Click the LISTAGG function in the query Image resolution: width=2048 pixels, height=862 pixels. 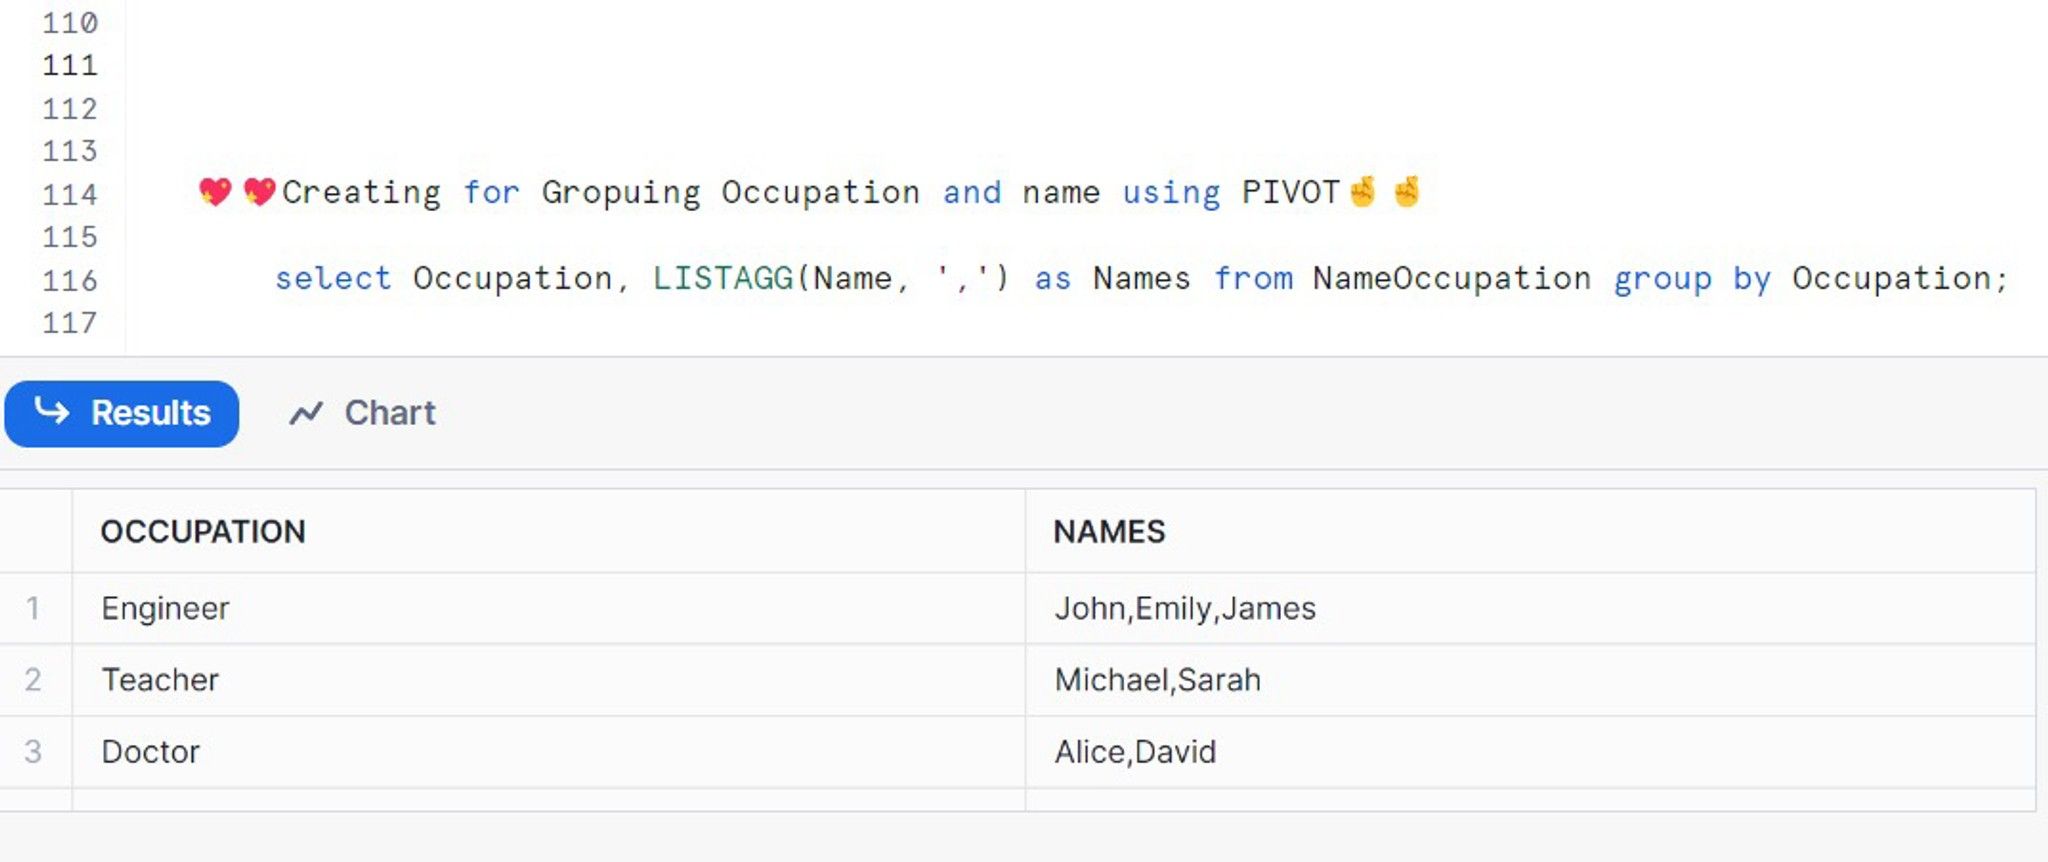723,278
